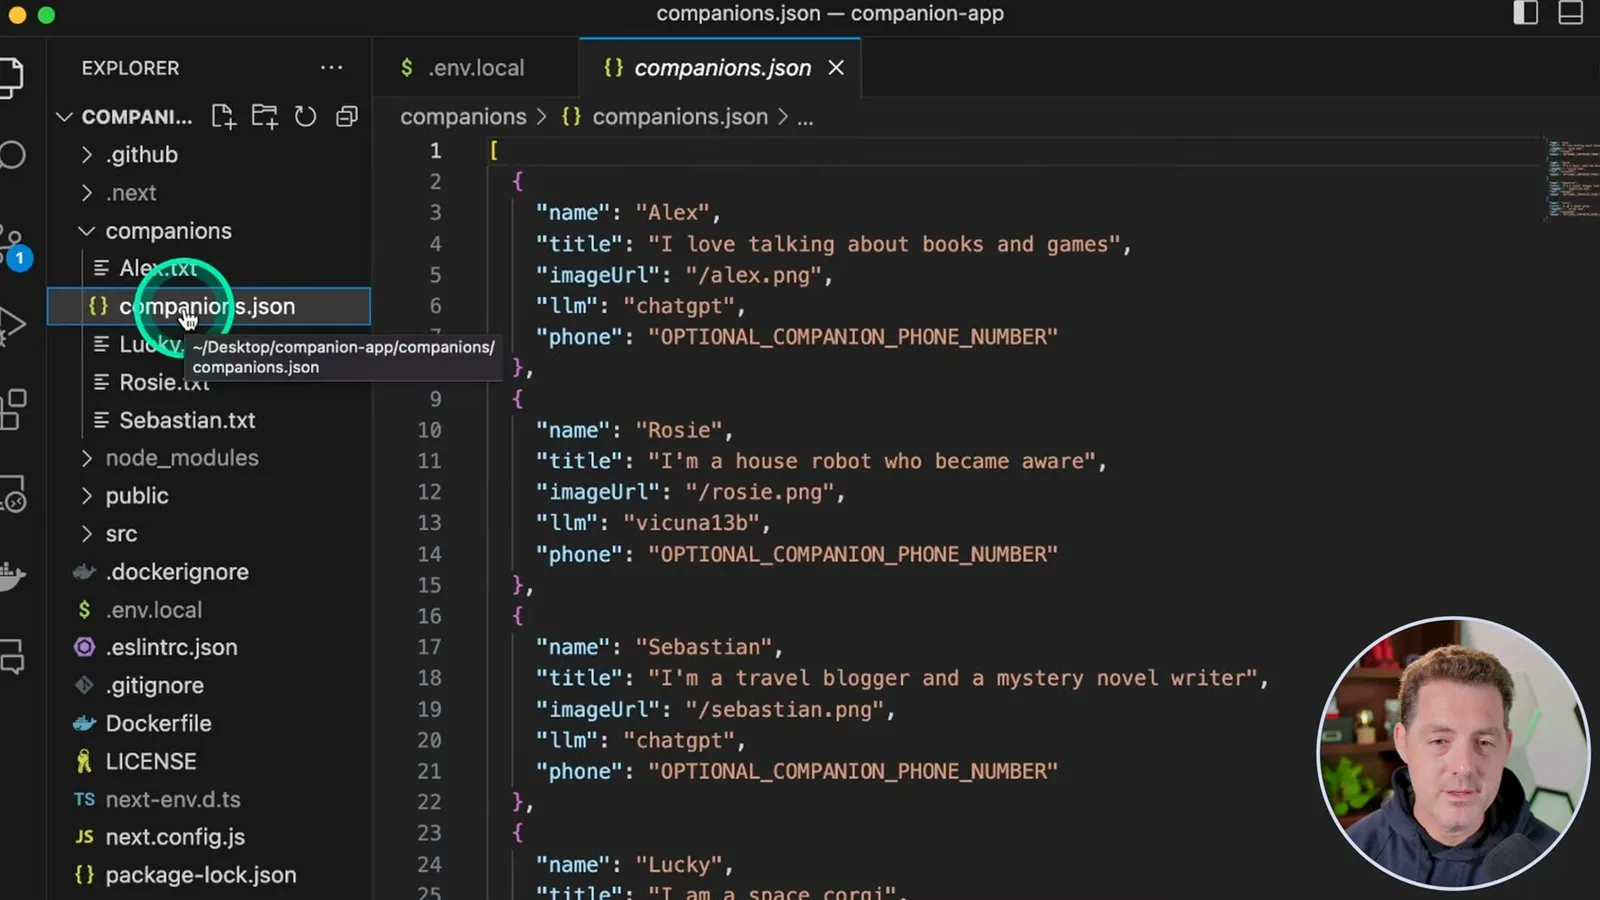Refresh the Explorer file tree
The image size is (1600, 900).
(x=305, y=117)
